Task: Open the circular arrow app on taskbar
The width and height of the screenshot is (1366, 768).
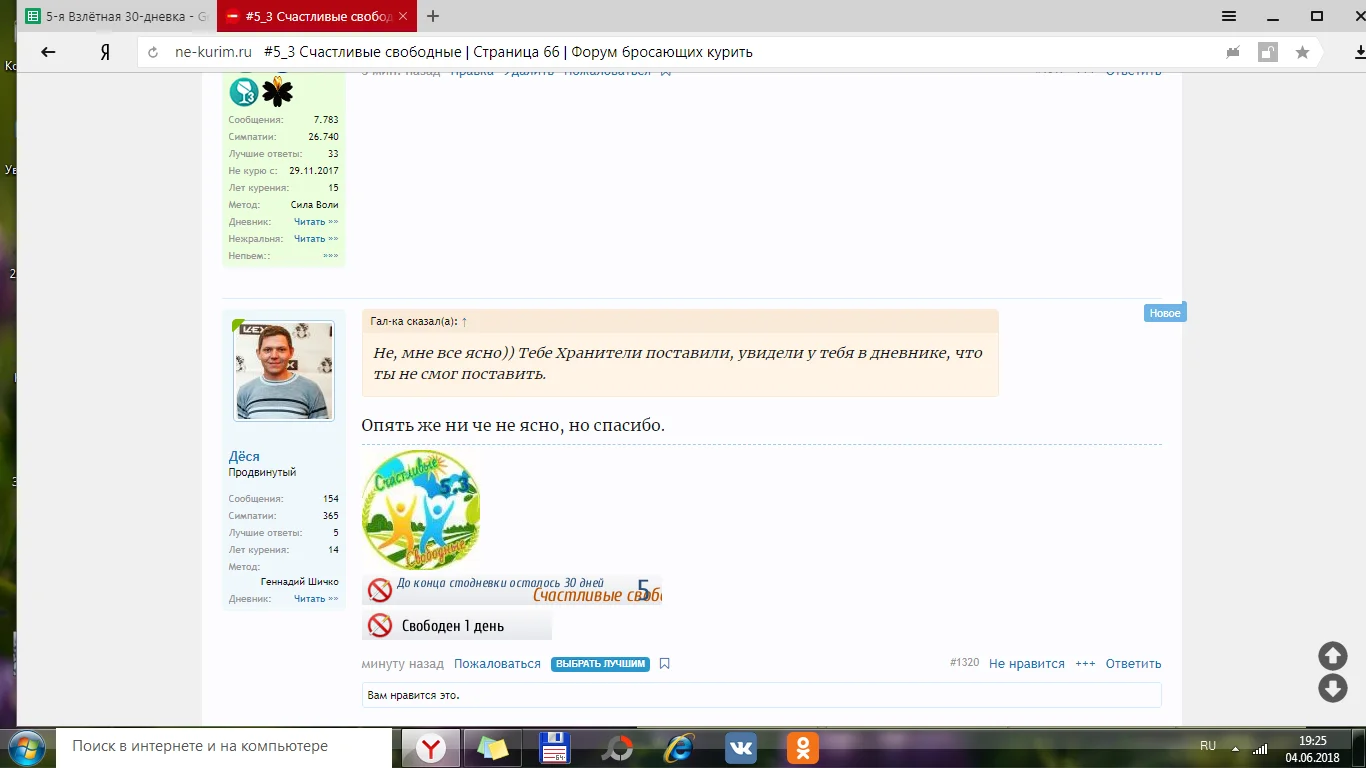Action: tap(617, 747)
